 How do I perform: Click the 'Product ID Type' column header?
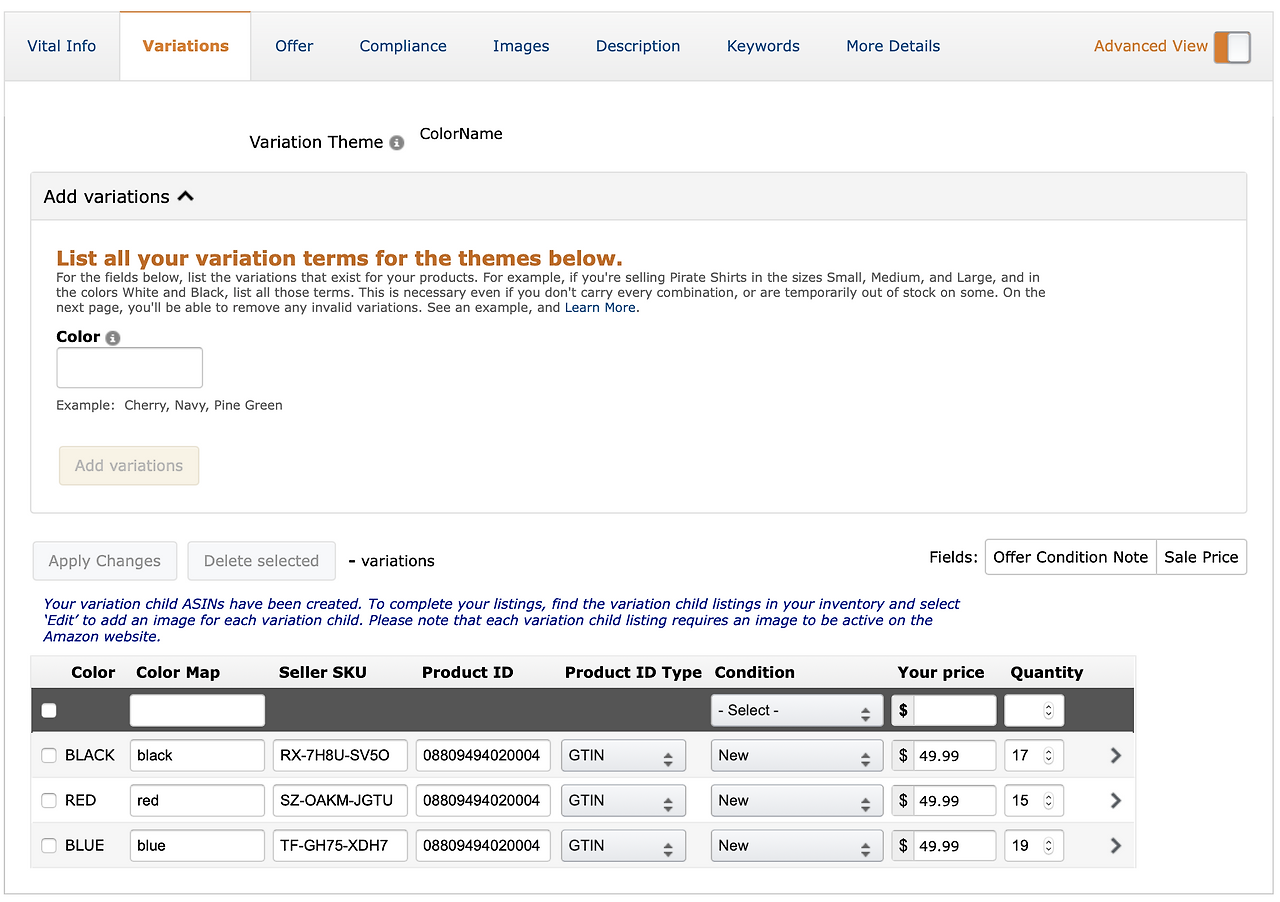633,673
